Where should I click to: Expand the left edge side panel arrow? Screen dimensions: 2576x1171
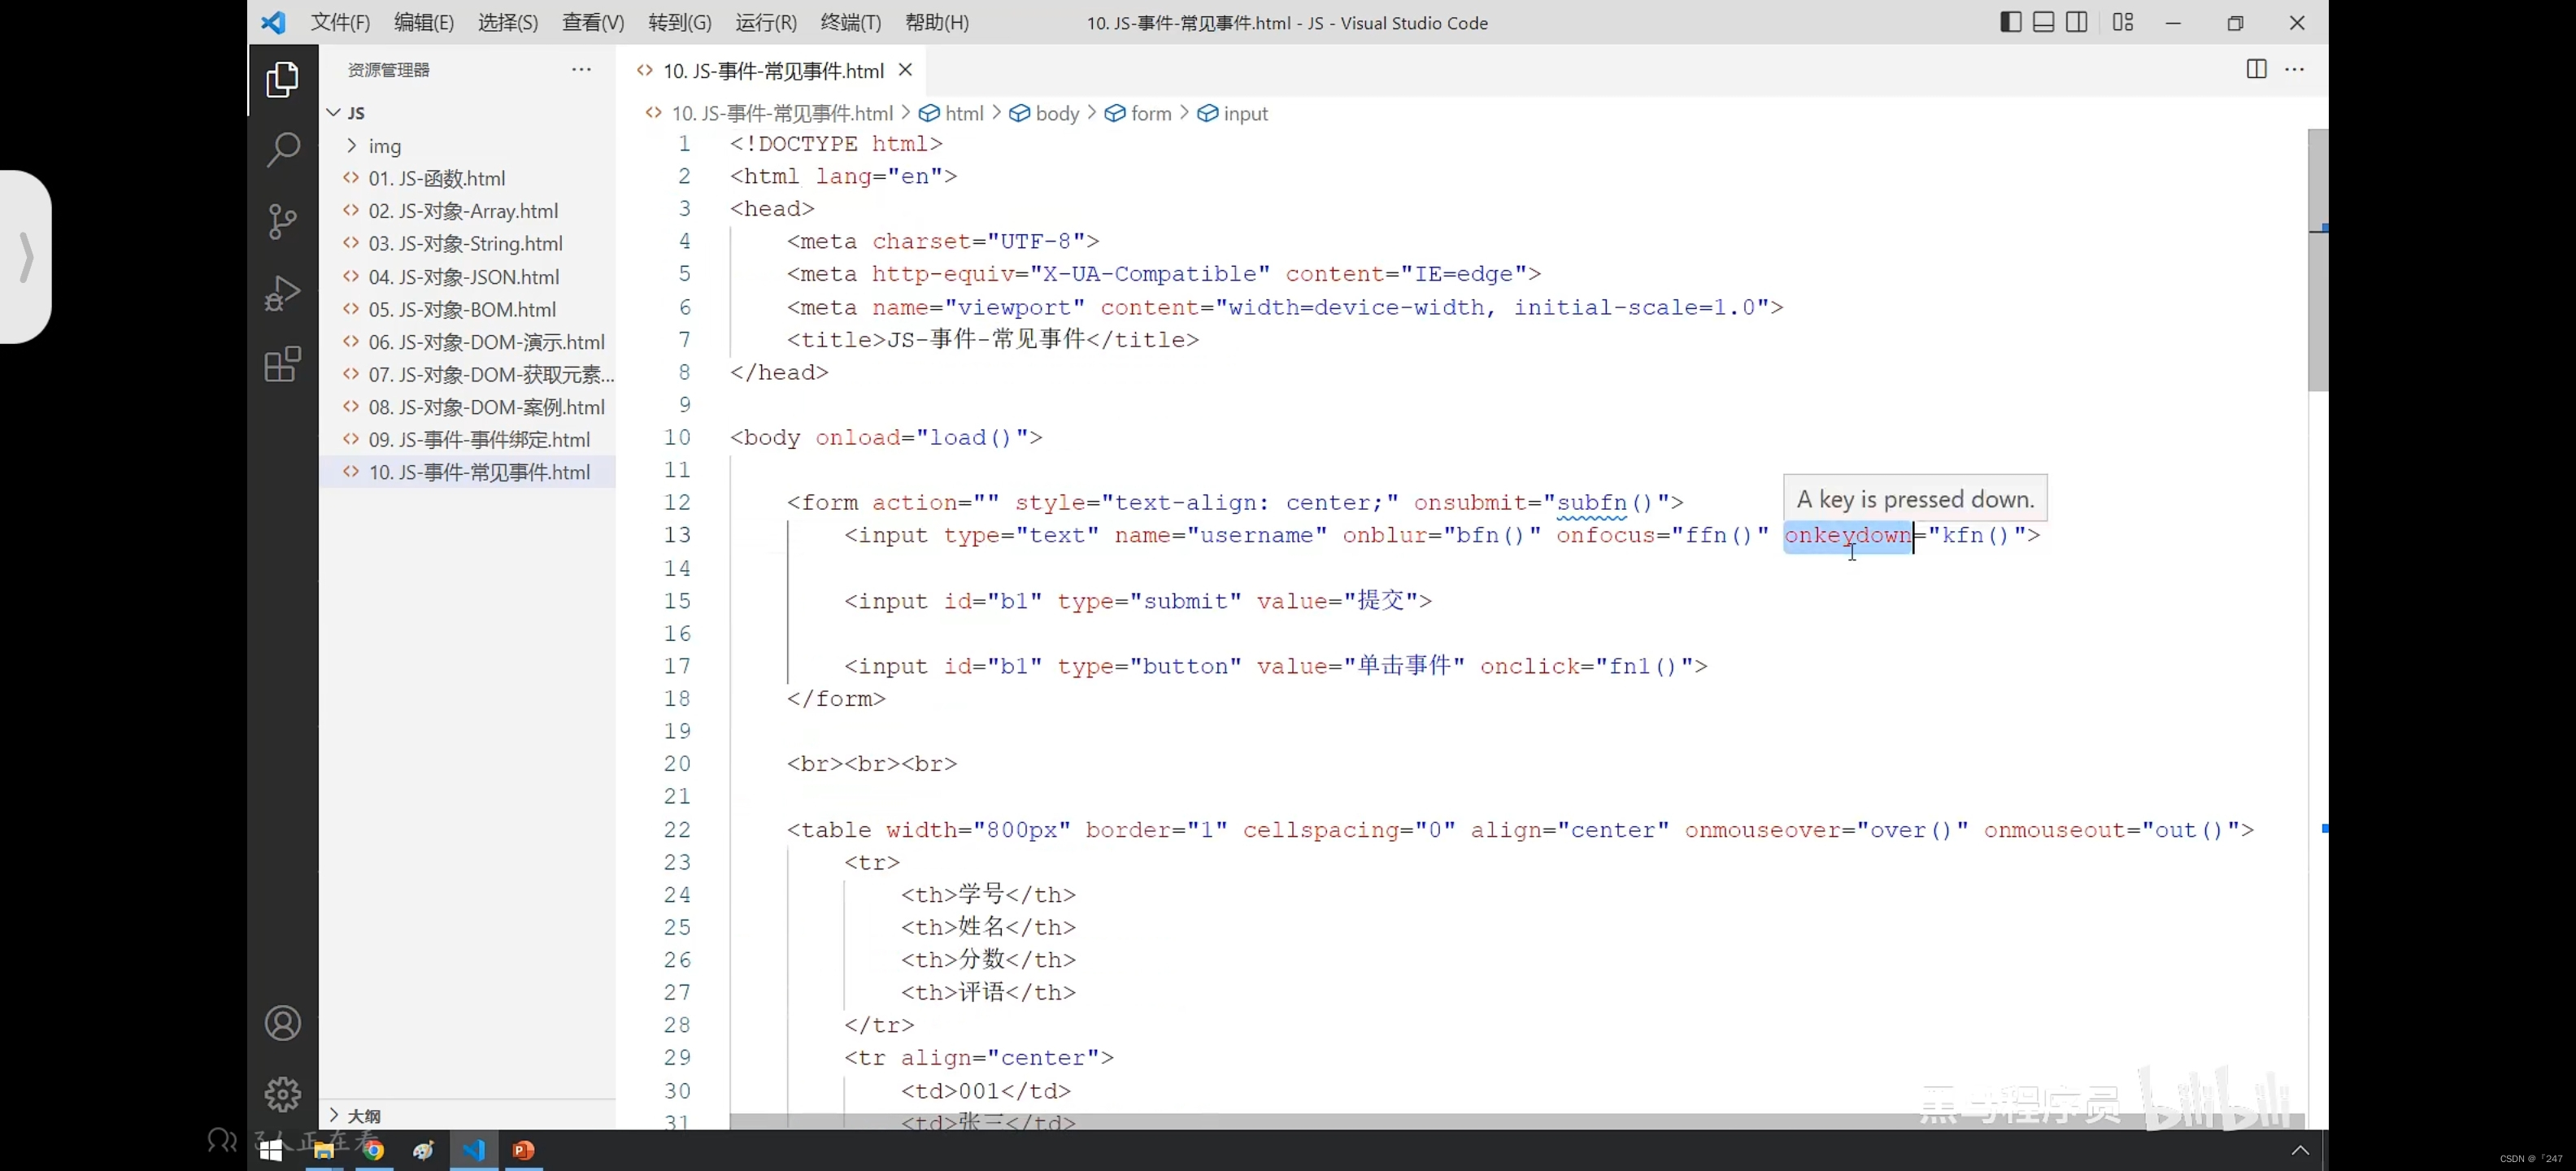[x=26, y=257]
